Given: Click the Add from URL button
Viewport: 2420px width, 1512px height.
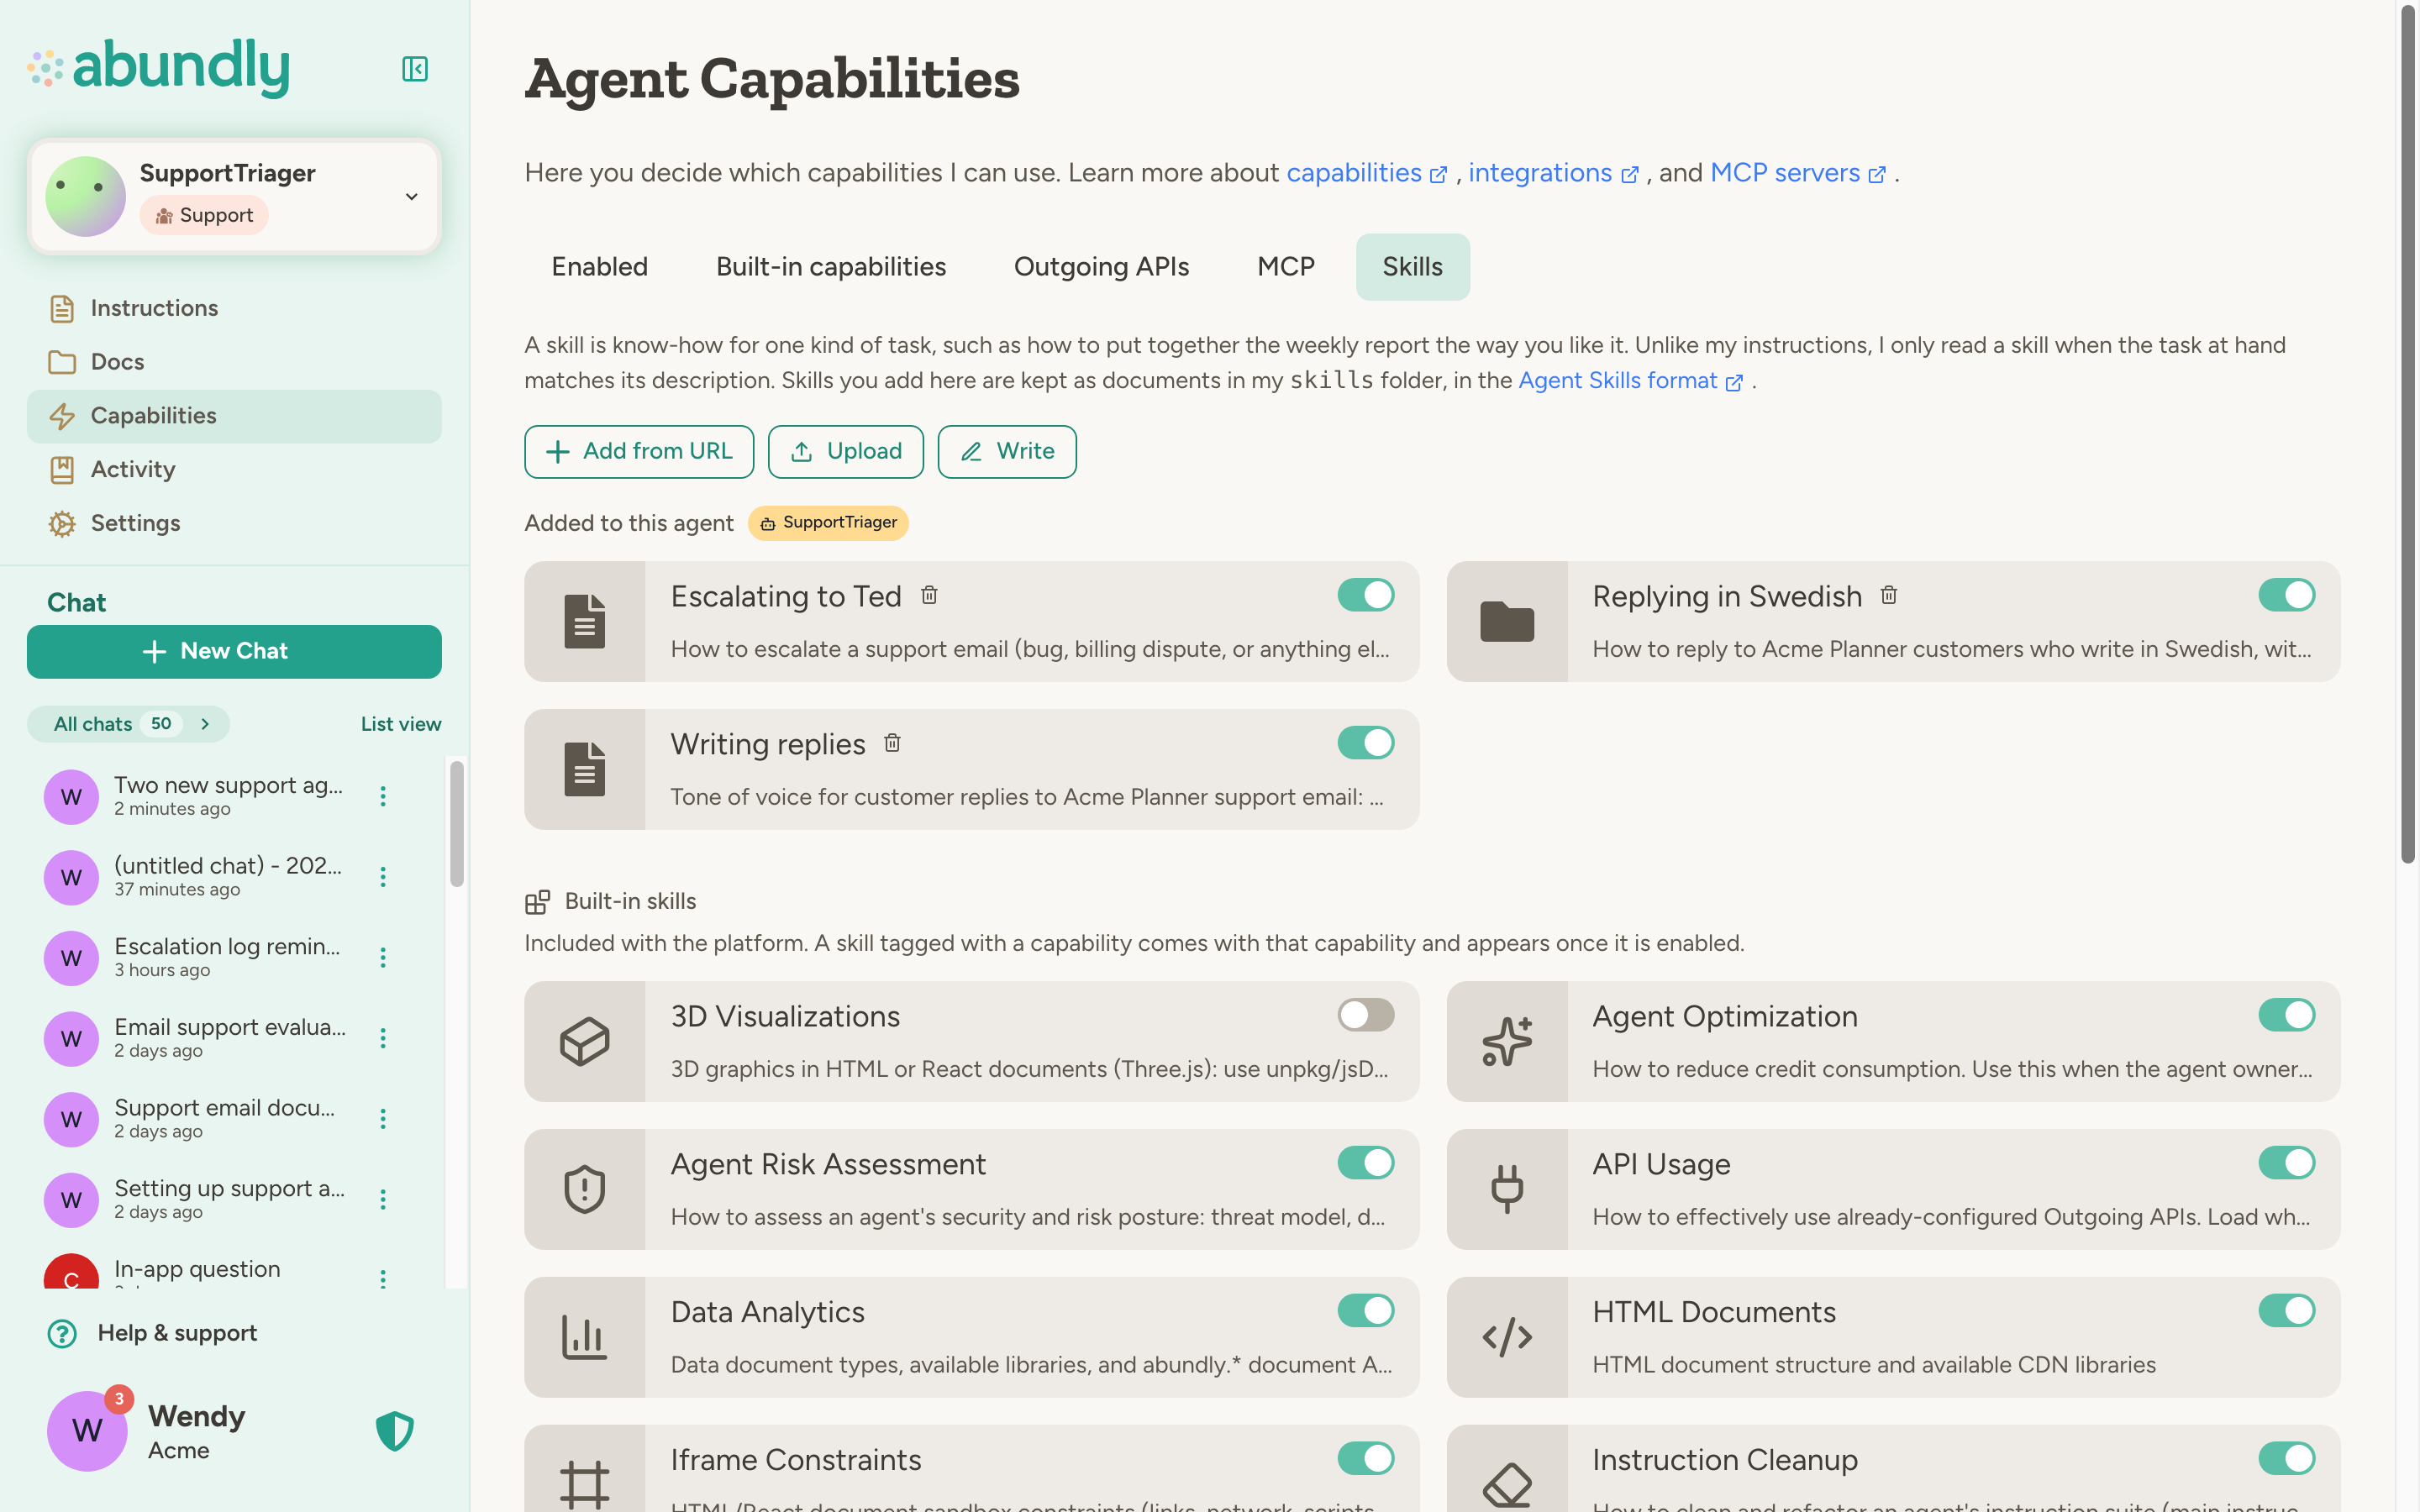Looking at the screenshot, I should (x=639, y=452).
